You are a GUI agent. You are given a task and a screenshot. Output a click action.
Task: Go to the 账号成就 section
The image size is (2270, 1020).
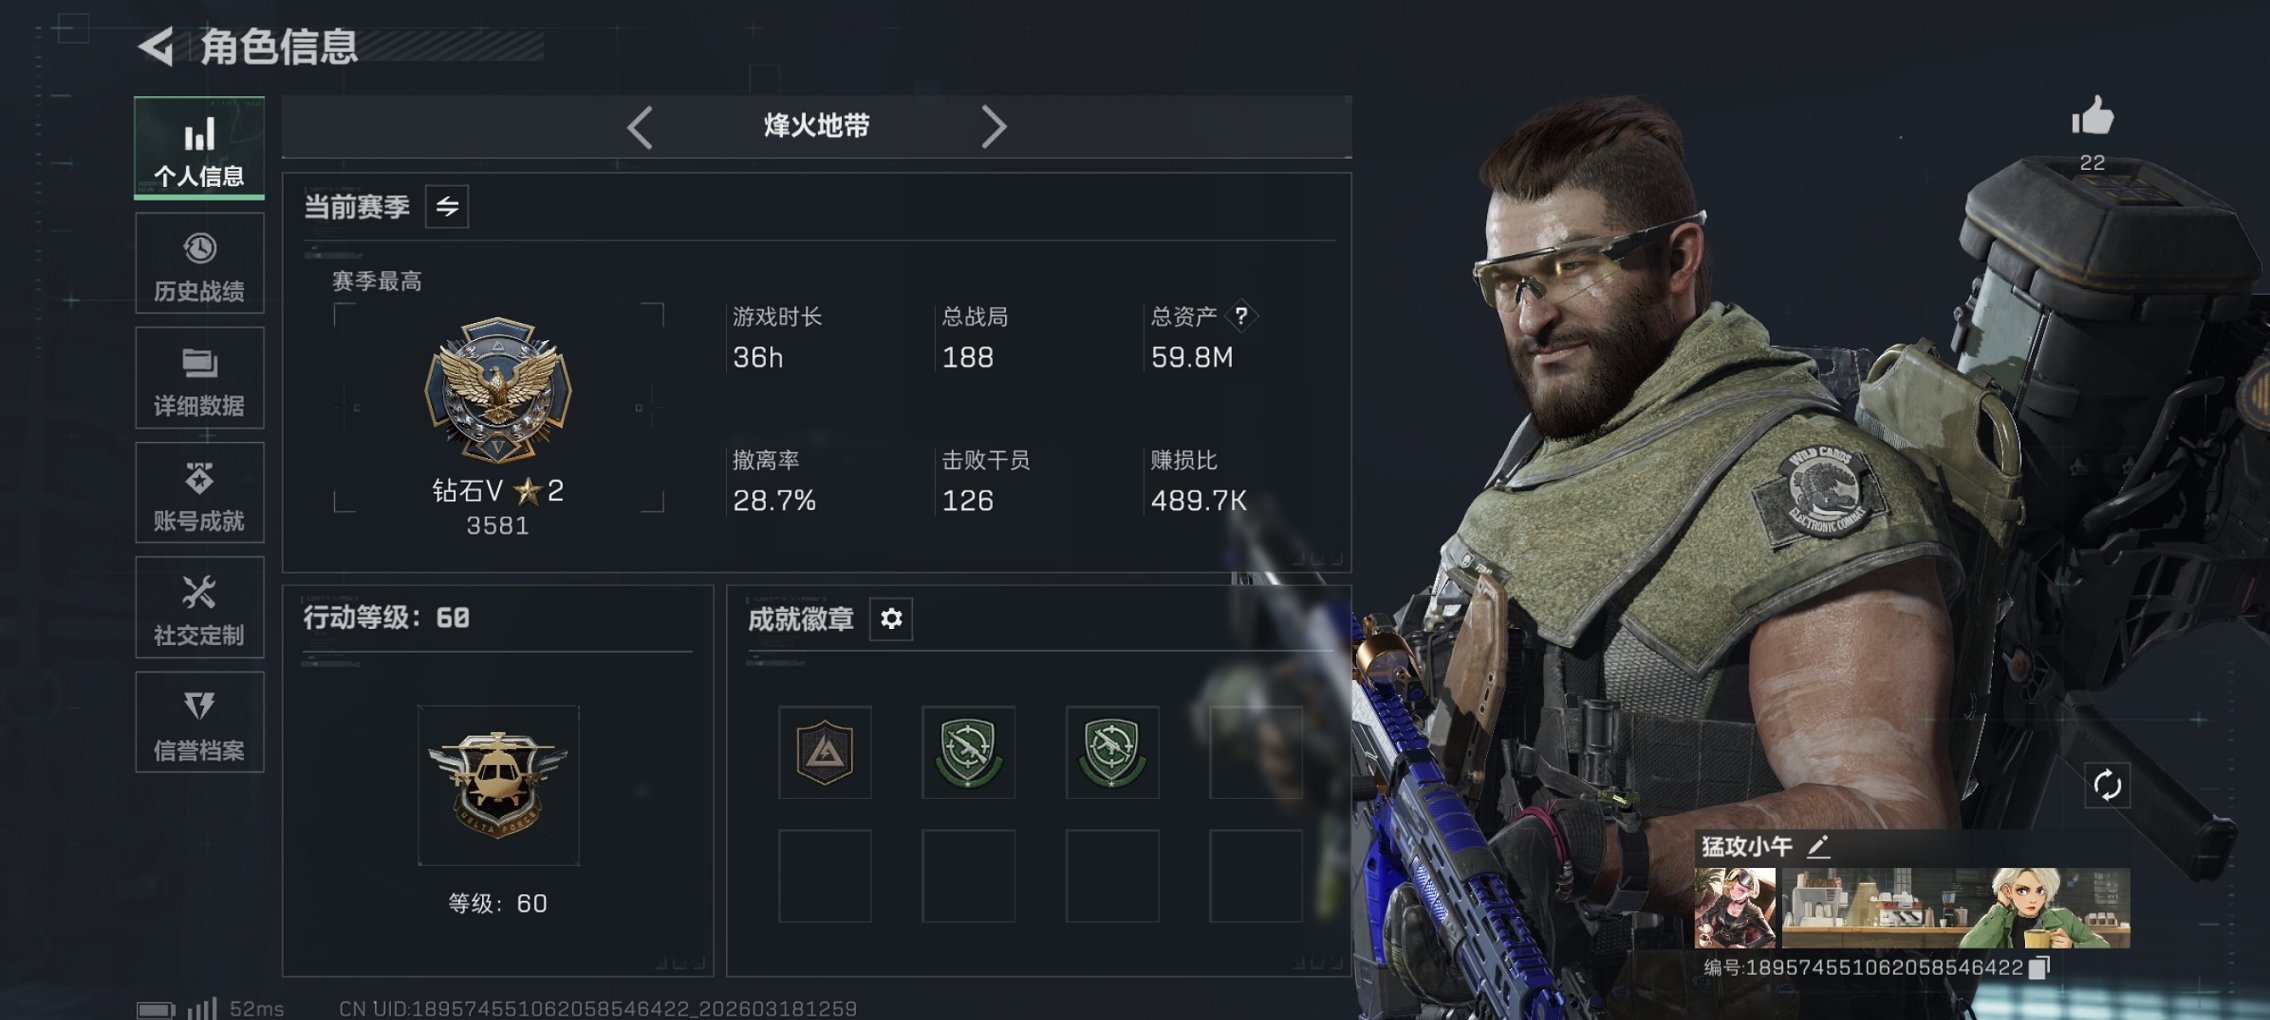coord(200,493)
